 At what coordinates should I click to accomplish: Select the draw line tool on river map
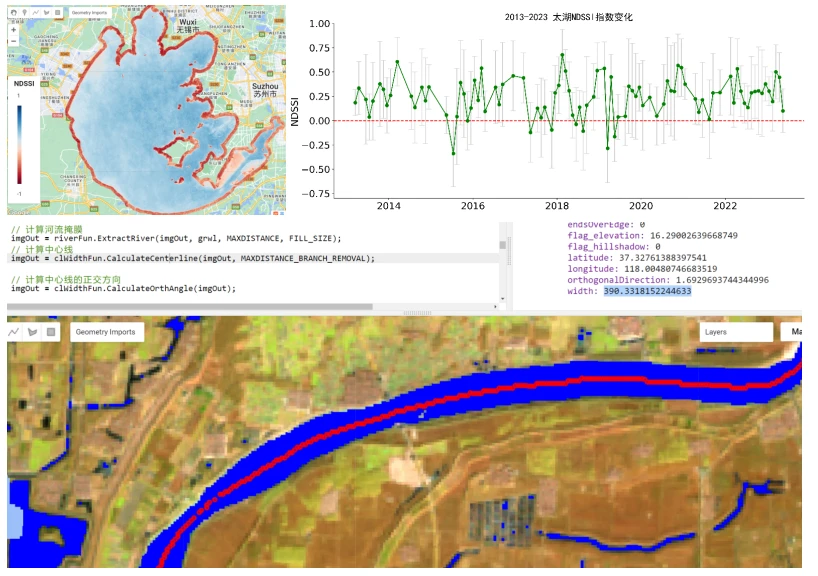click(14, 332)
